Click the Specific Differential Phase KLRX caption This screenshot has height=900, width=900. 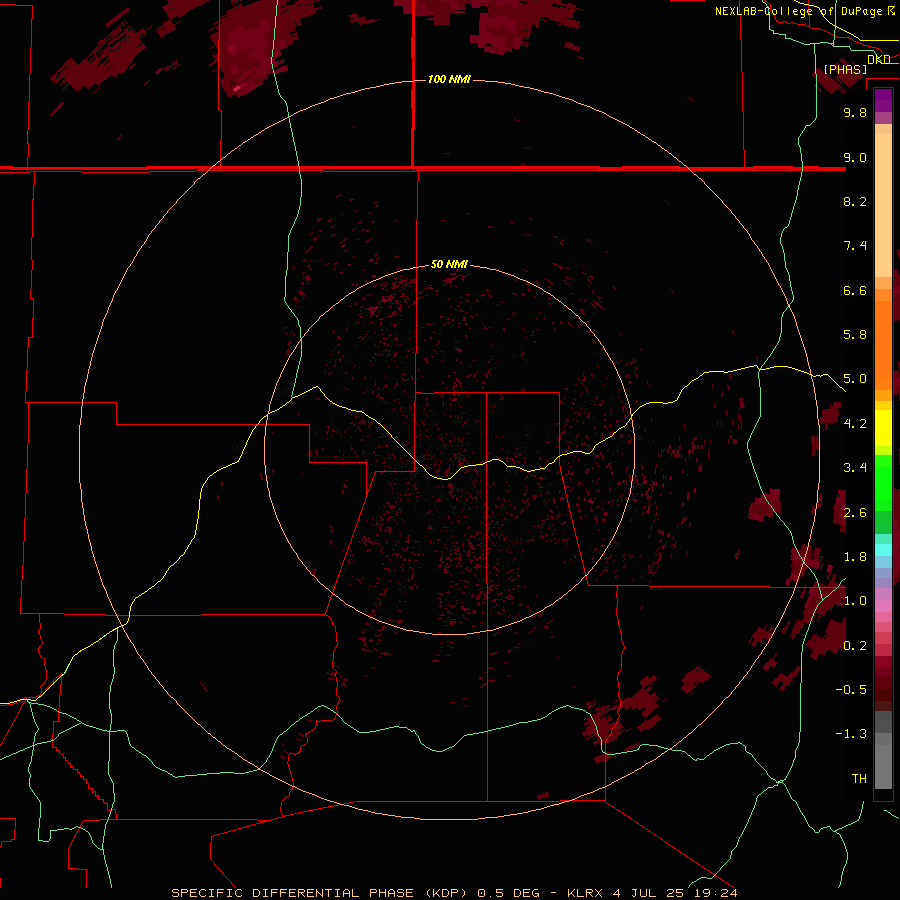pos(454,893)
